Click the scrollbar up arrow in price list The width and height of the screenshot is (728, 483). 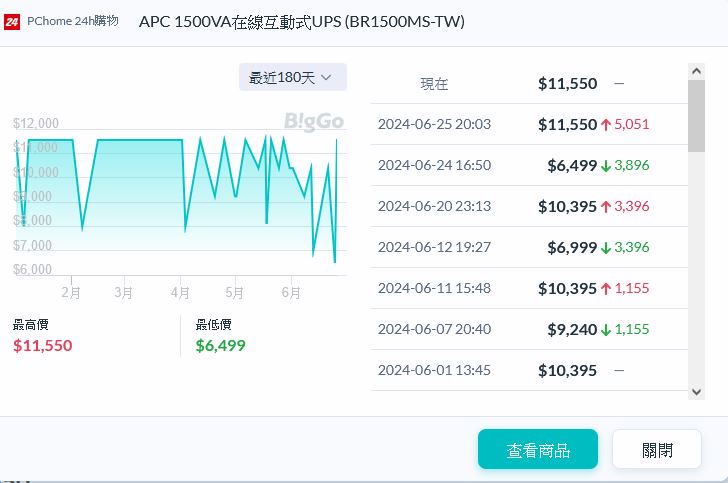click(x=697, y=71)
